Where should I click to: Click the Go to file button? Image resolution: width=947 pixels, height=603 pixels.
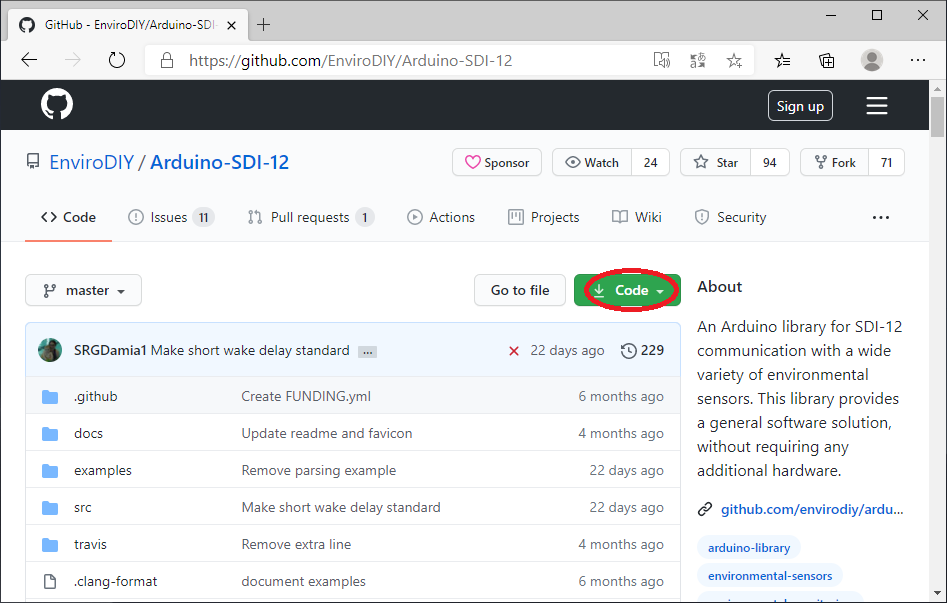pyautogui.click(x=519, y=290)
